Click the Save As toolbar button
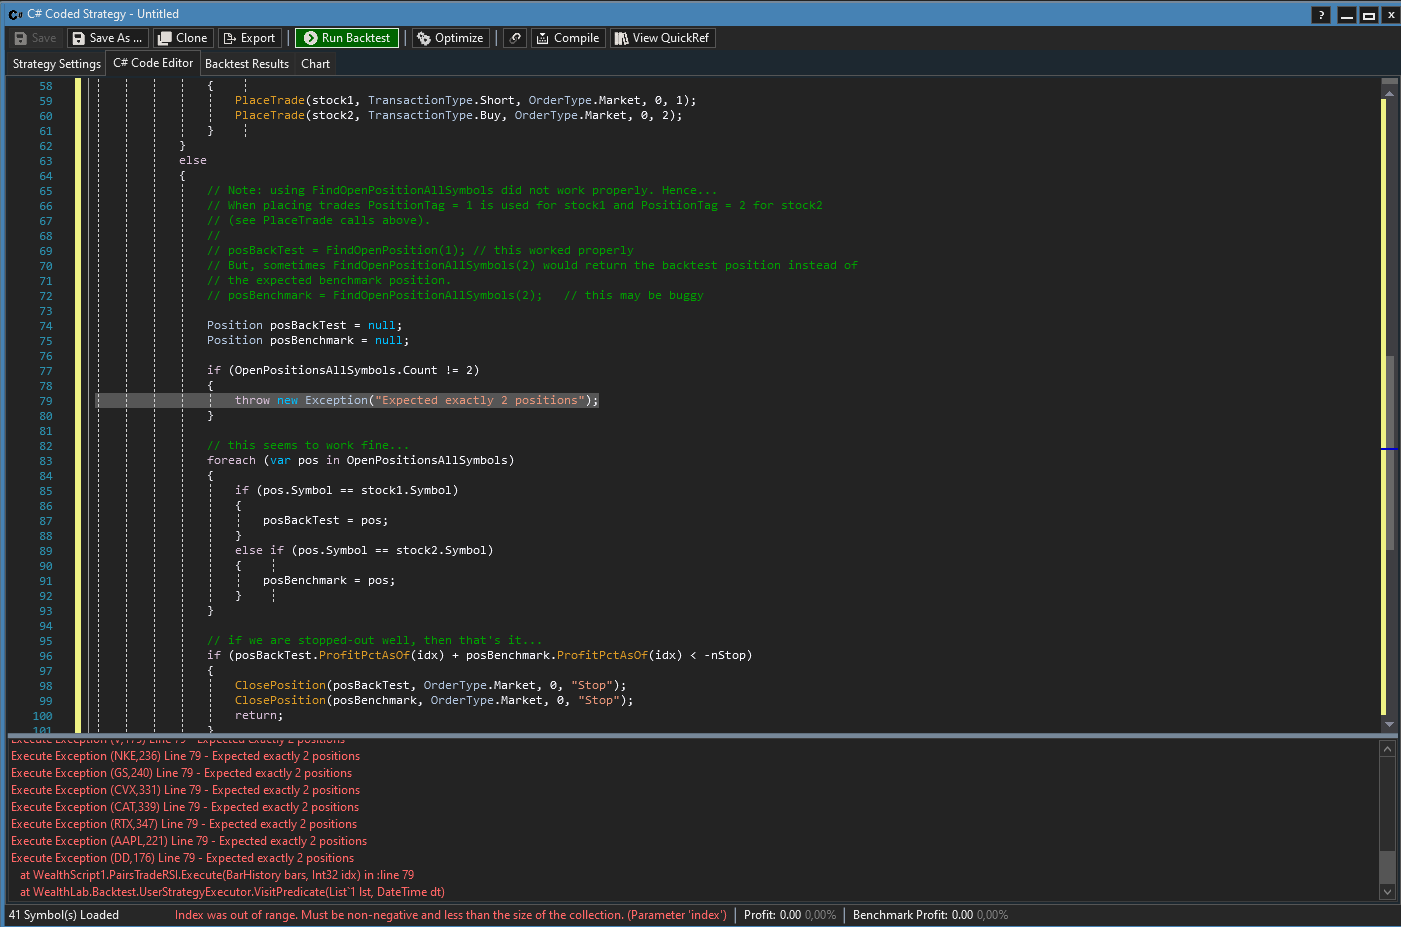Screen dimensions: 1401x927 pos(108,38)
